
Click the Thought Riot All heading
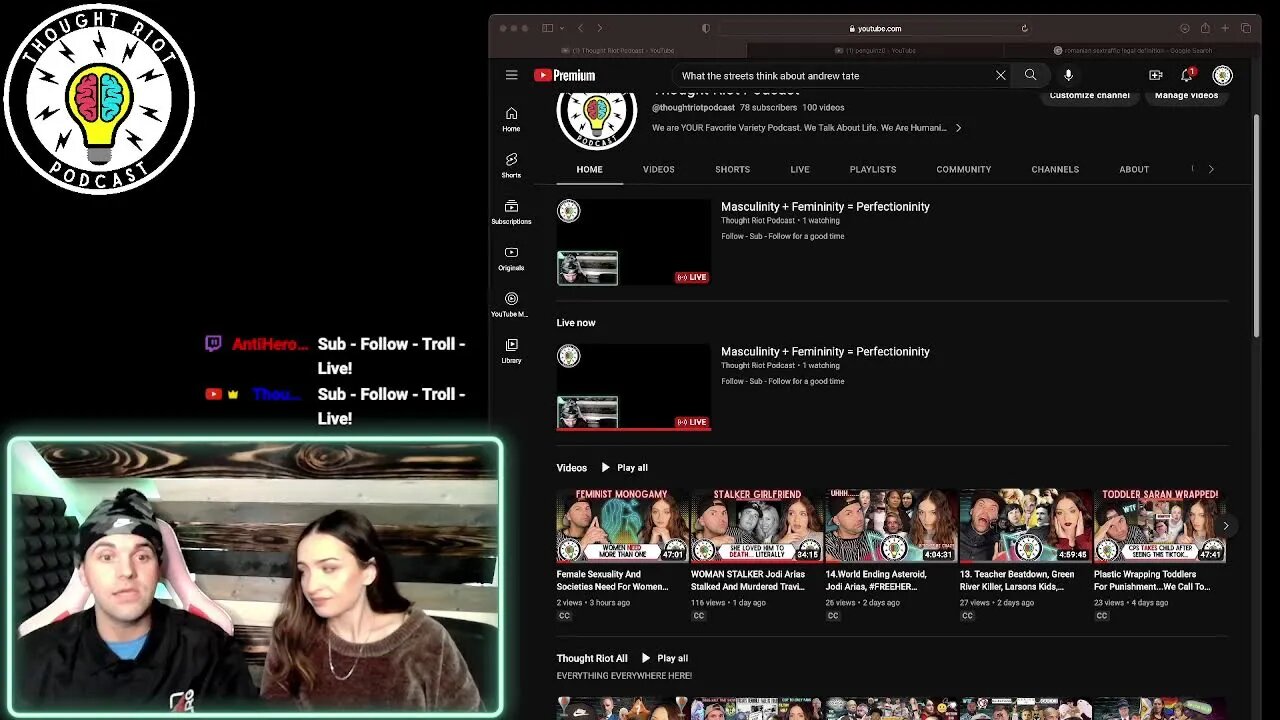(592, 658)
